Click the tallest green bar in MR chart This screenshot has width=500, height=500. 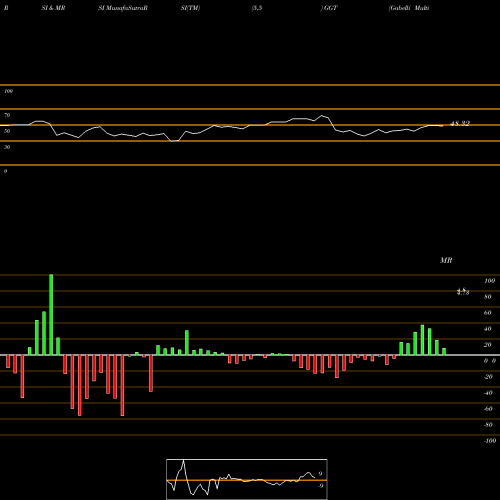51,315
